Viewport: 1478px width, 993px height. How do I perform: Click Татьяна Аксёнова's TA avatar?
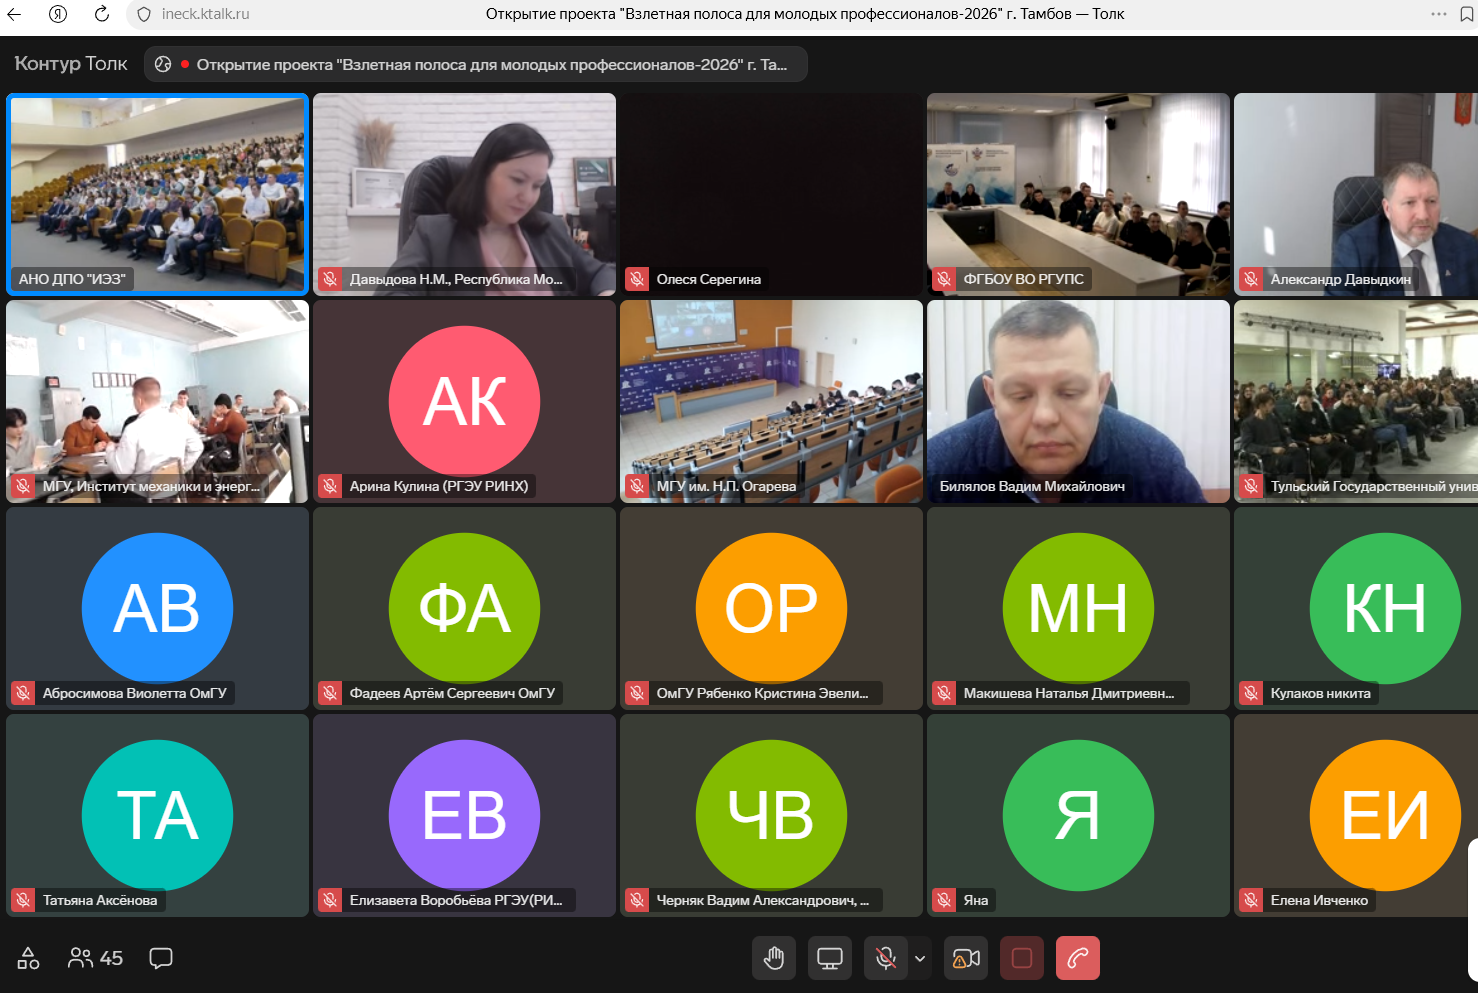[157, 814]
